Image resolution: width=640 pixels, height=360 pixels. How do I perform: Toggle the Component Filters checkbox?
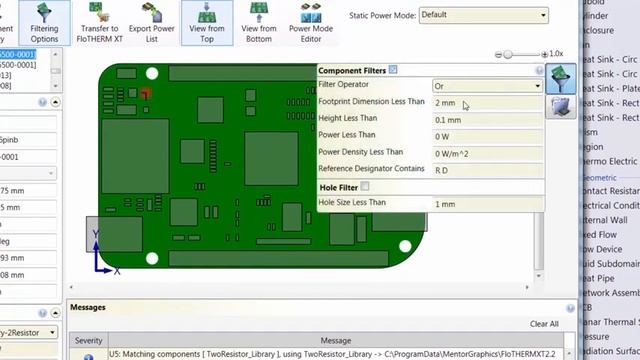pyautogui.click(x=393, y=69)
